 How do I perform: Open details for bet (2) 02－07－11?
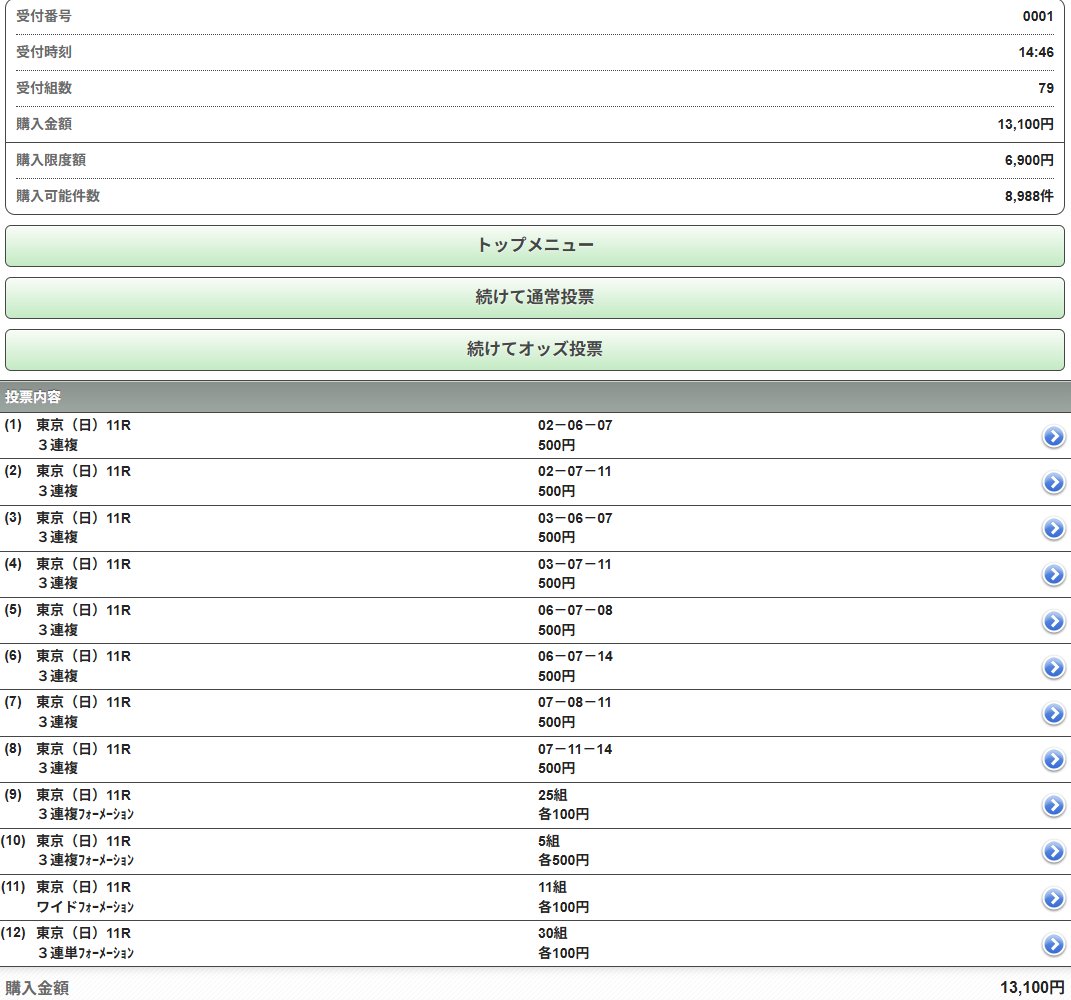pyautogui.click(x=1052, y=482)
